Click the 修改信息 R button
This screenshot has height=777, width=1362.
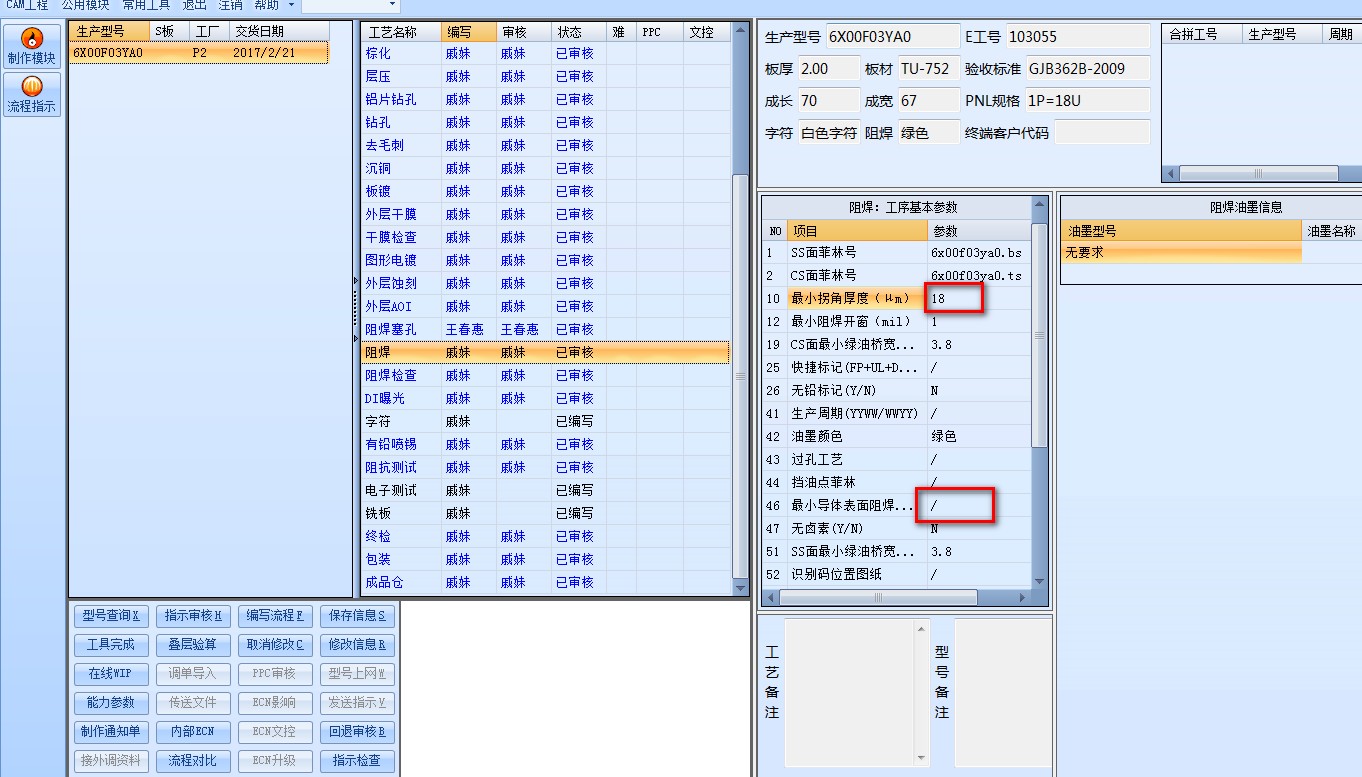[357, 645]
